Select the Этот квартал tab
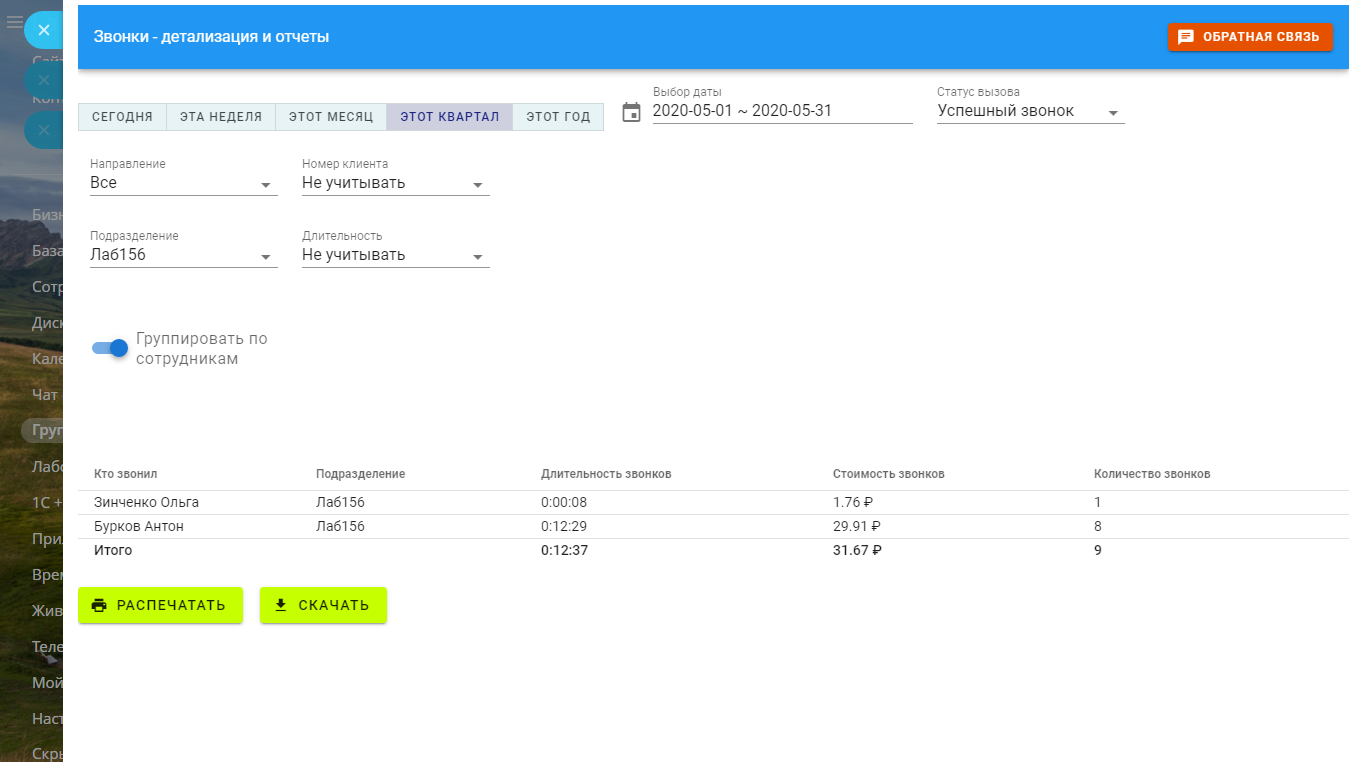 pyautogui.click(x=449, y=117)
